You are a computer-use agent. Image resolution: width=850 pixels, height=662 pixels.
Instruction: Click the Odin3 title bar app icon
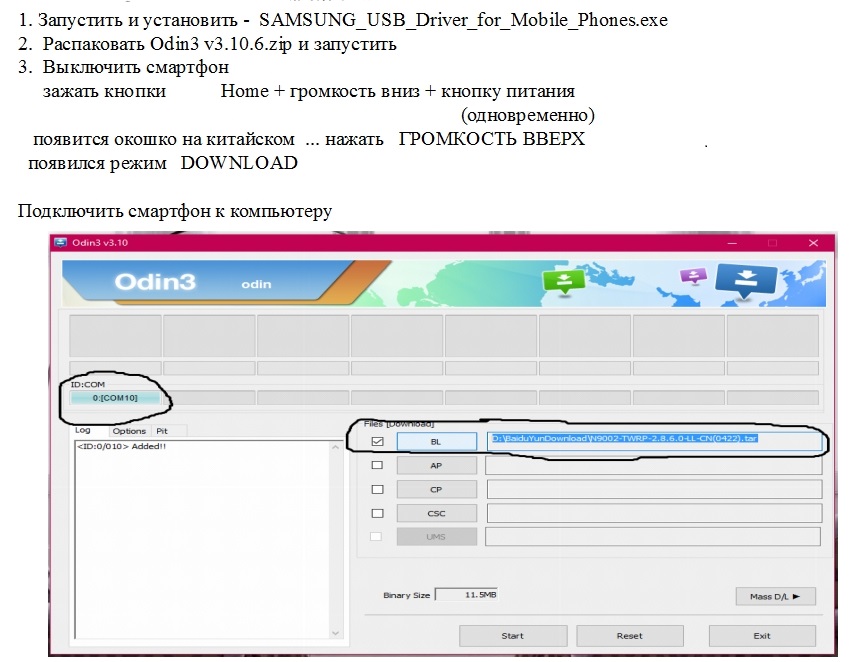click(x=61, y=242)
